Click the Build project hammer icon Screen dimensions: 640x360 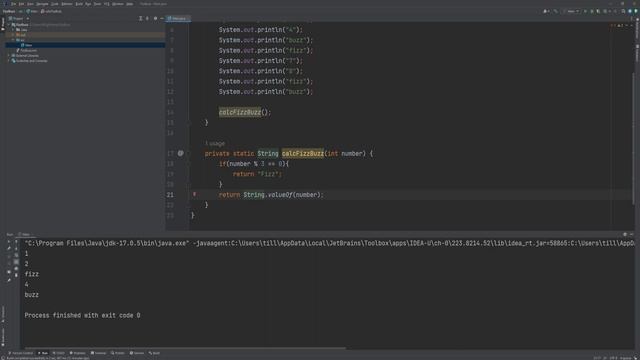coord(556,11)
